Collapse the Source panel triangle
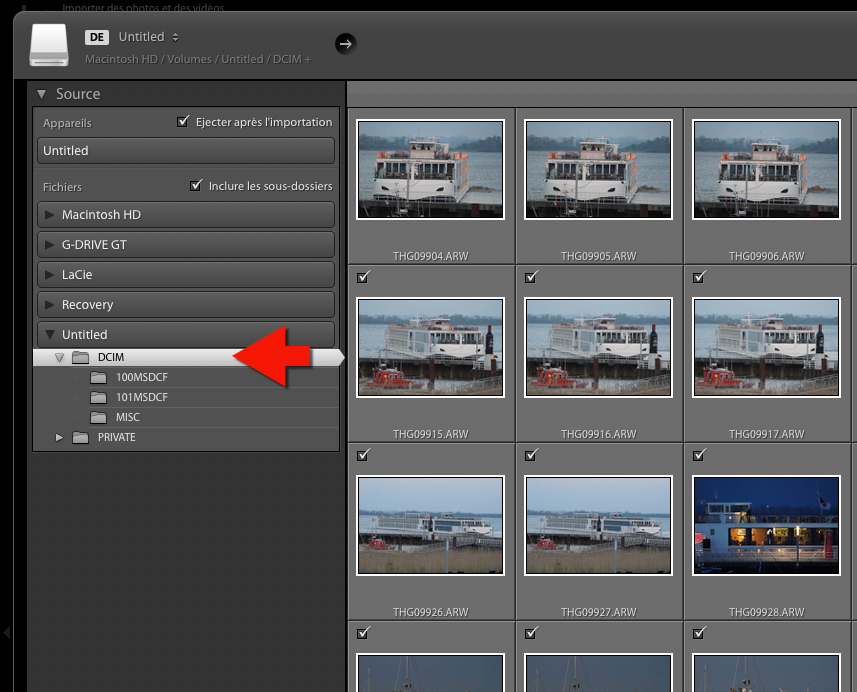The width and height of the screenshot is (857, 692). pos(42,94)
